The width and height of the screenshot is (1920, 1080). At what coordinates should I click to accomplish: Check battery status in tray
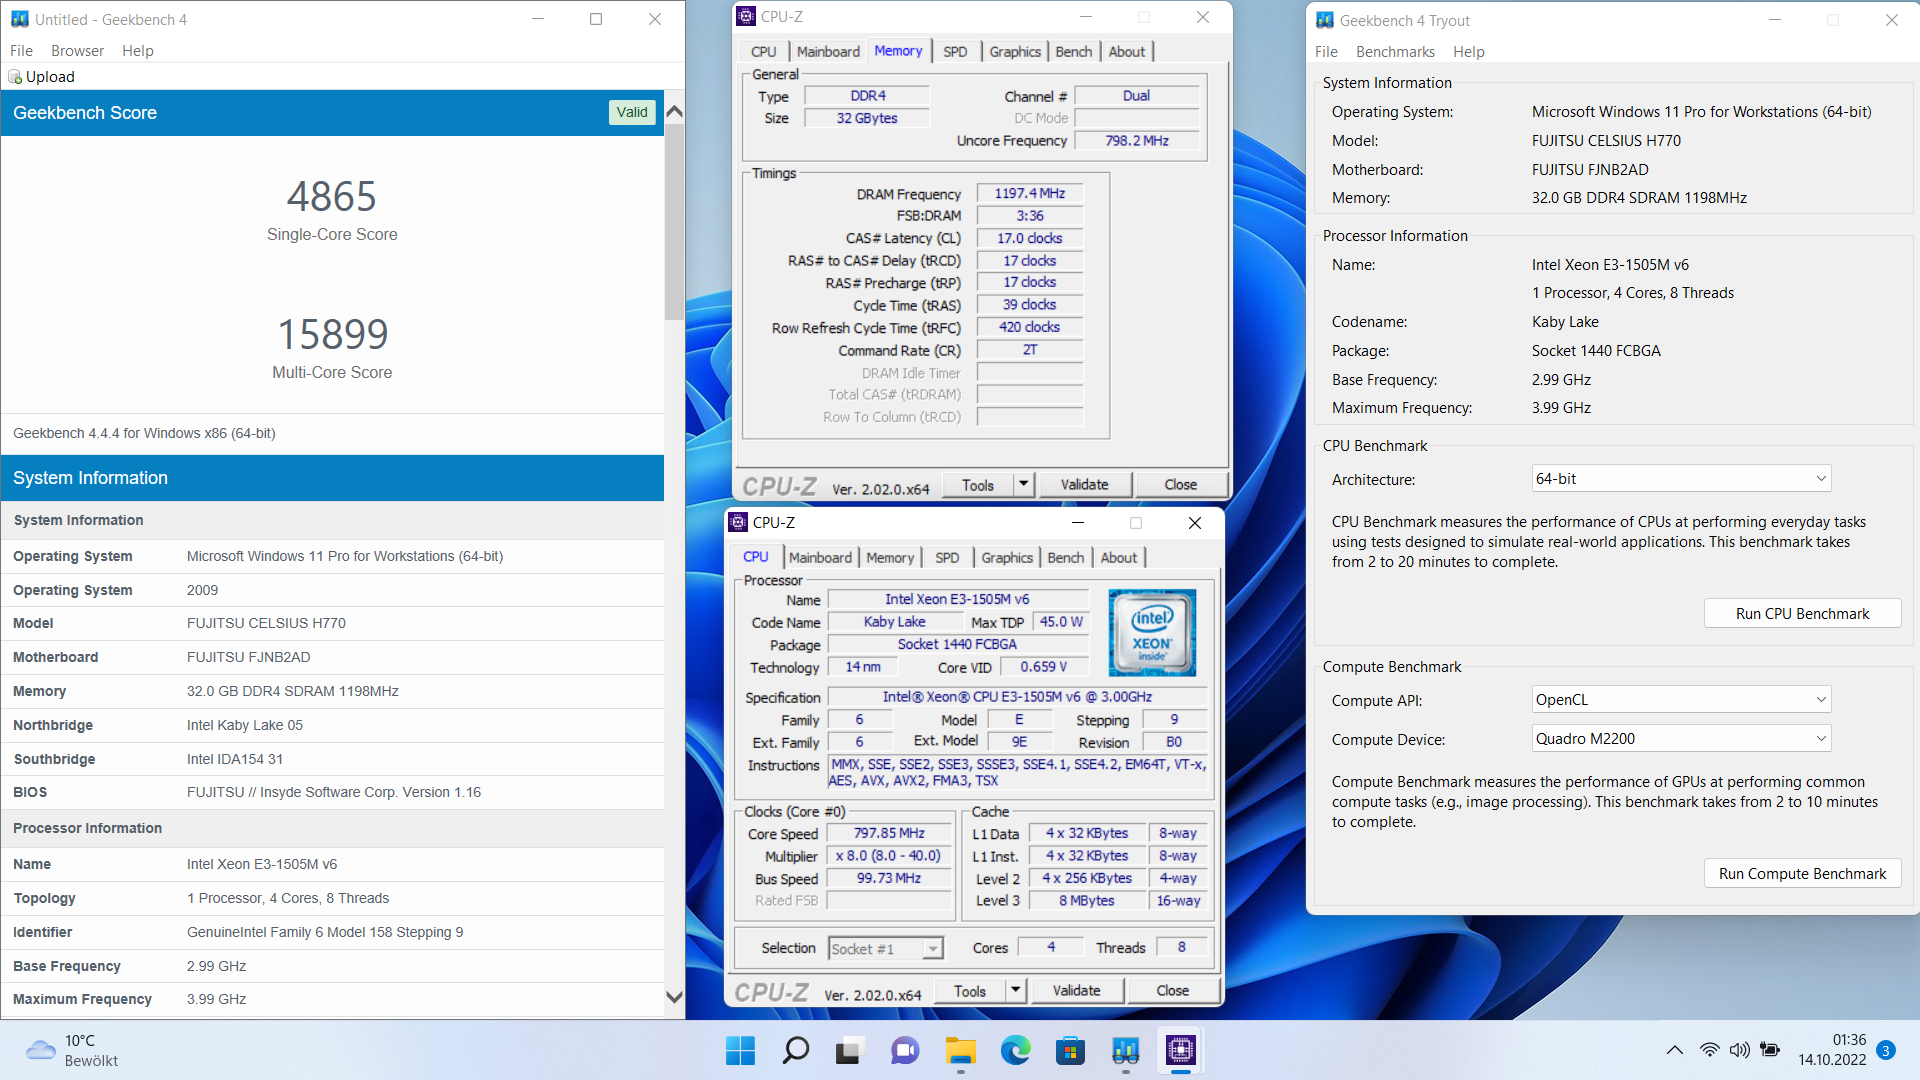click(1770, 1050)
